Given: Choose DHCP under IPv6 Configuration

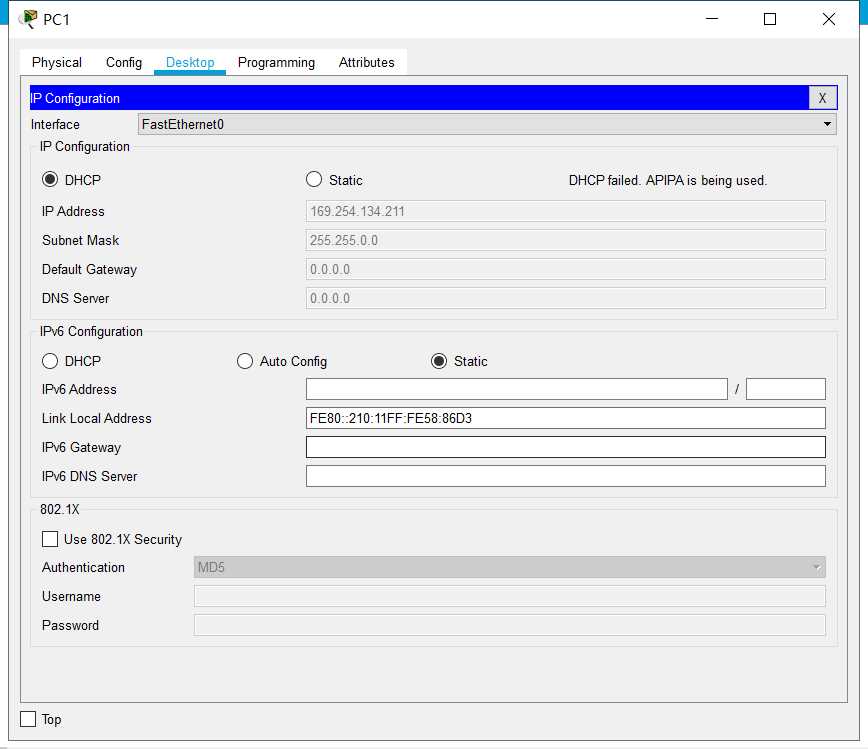Looking at the screenshot, I should pyautogui.click(x=50, y=361).
